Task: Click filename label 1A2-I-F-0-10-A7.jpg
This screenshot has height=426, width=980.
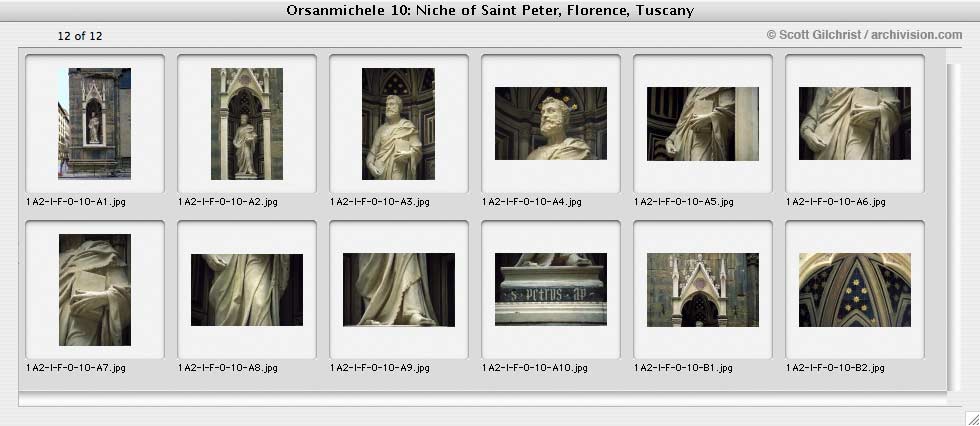Action: tap(76, 368)
